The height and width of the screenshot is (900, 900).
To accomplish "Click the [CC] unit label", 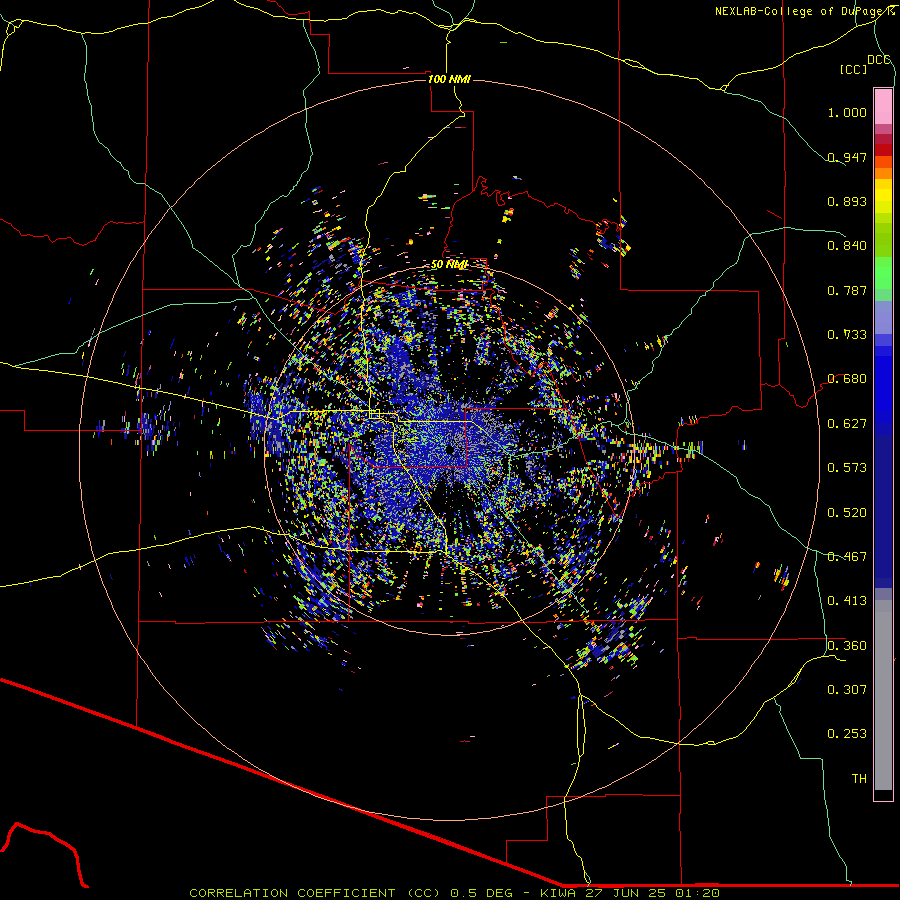I will [x=854, y=69].
